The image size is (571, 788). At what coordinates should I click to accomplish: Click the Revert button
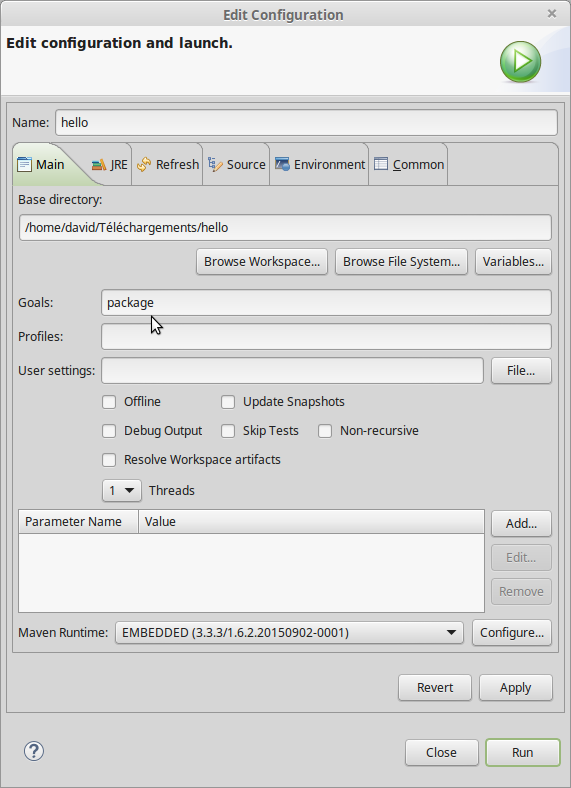[435, 687]
